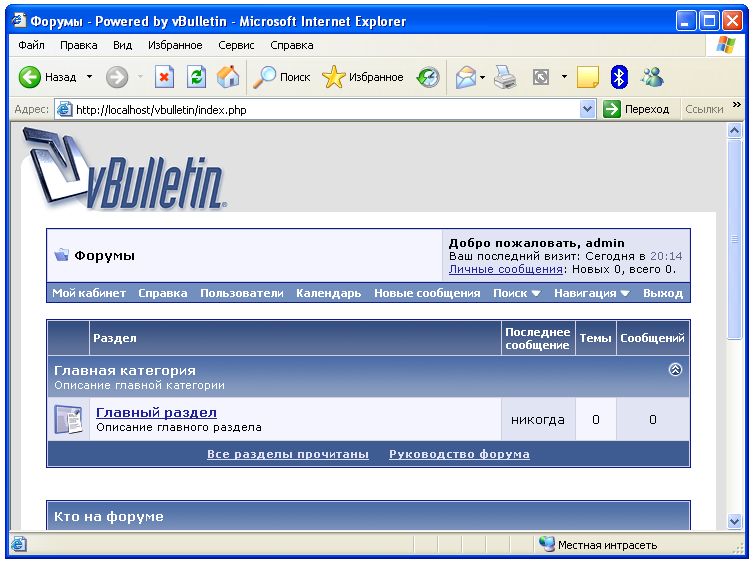
Task: Open the Messenger toolbar icon
Action: point(652,77)
